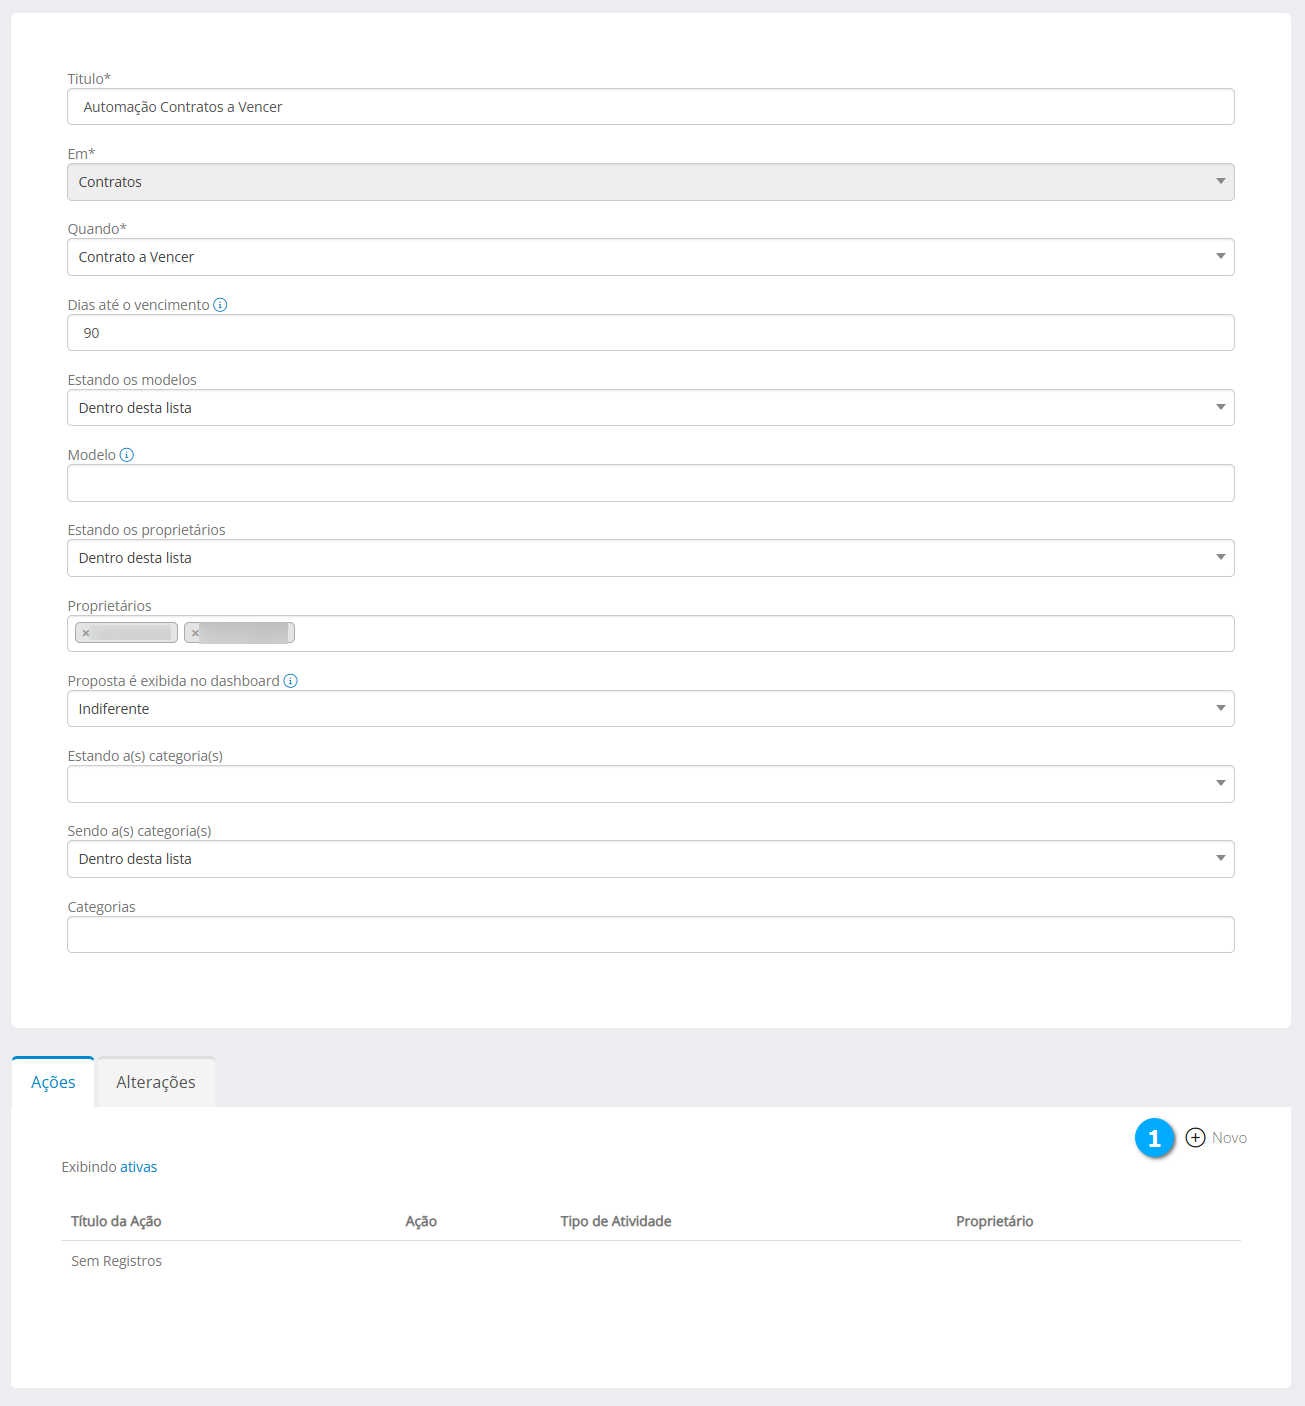Remove the second owner tag in Proprietários
The image size is (1305, 1406).
pyautogui.click(x=195, y=633)
